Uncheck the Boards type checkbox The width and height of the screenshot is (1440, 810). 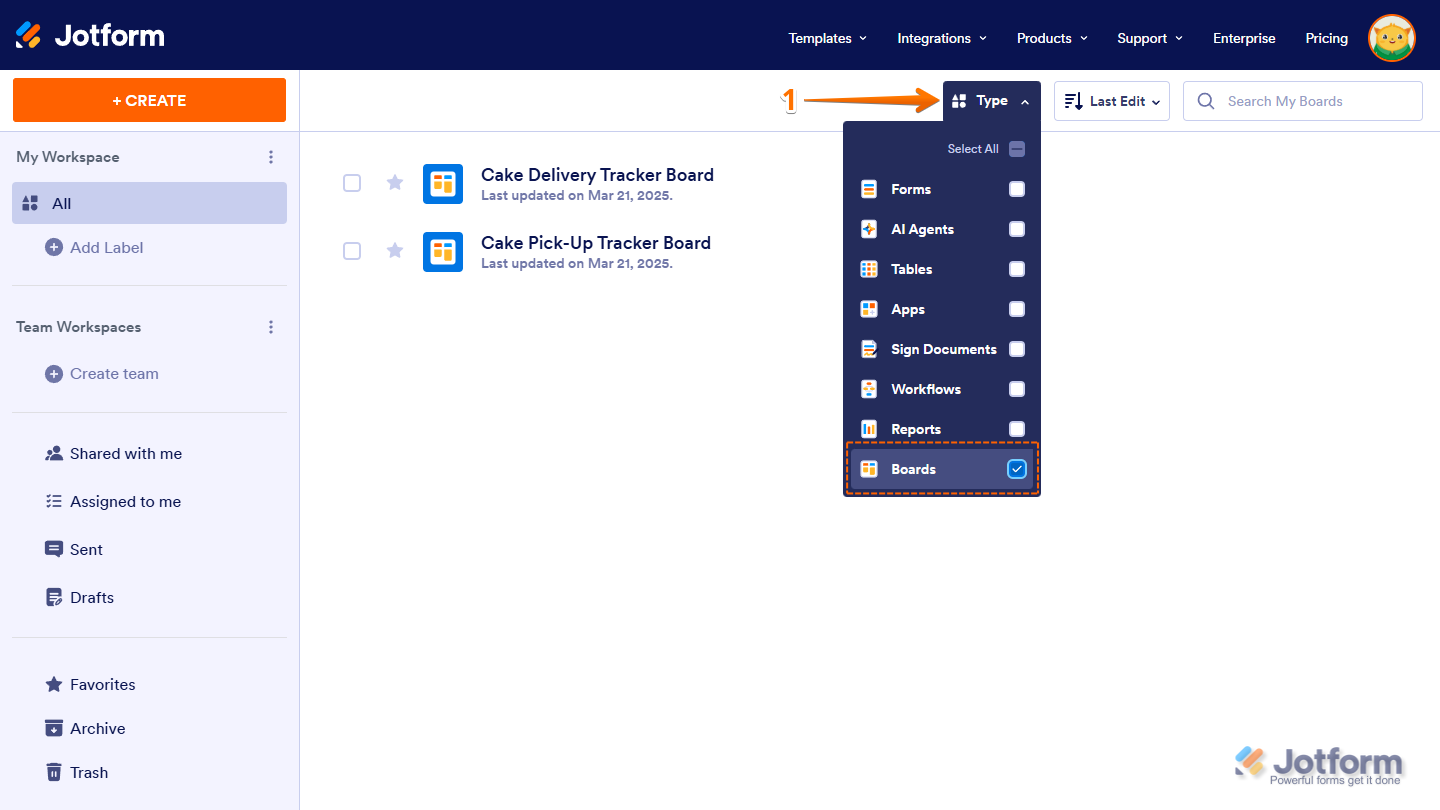pos(1017,468)
